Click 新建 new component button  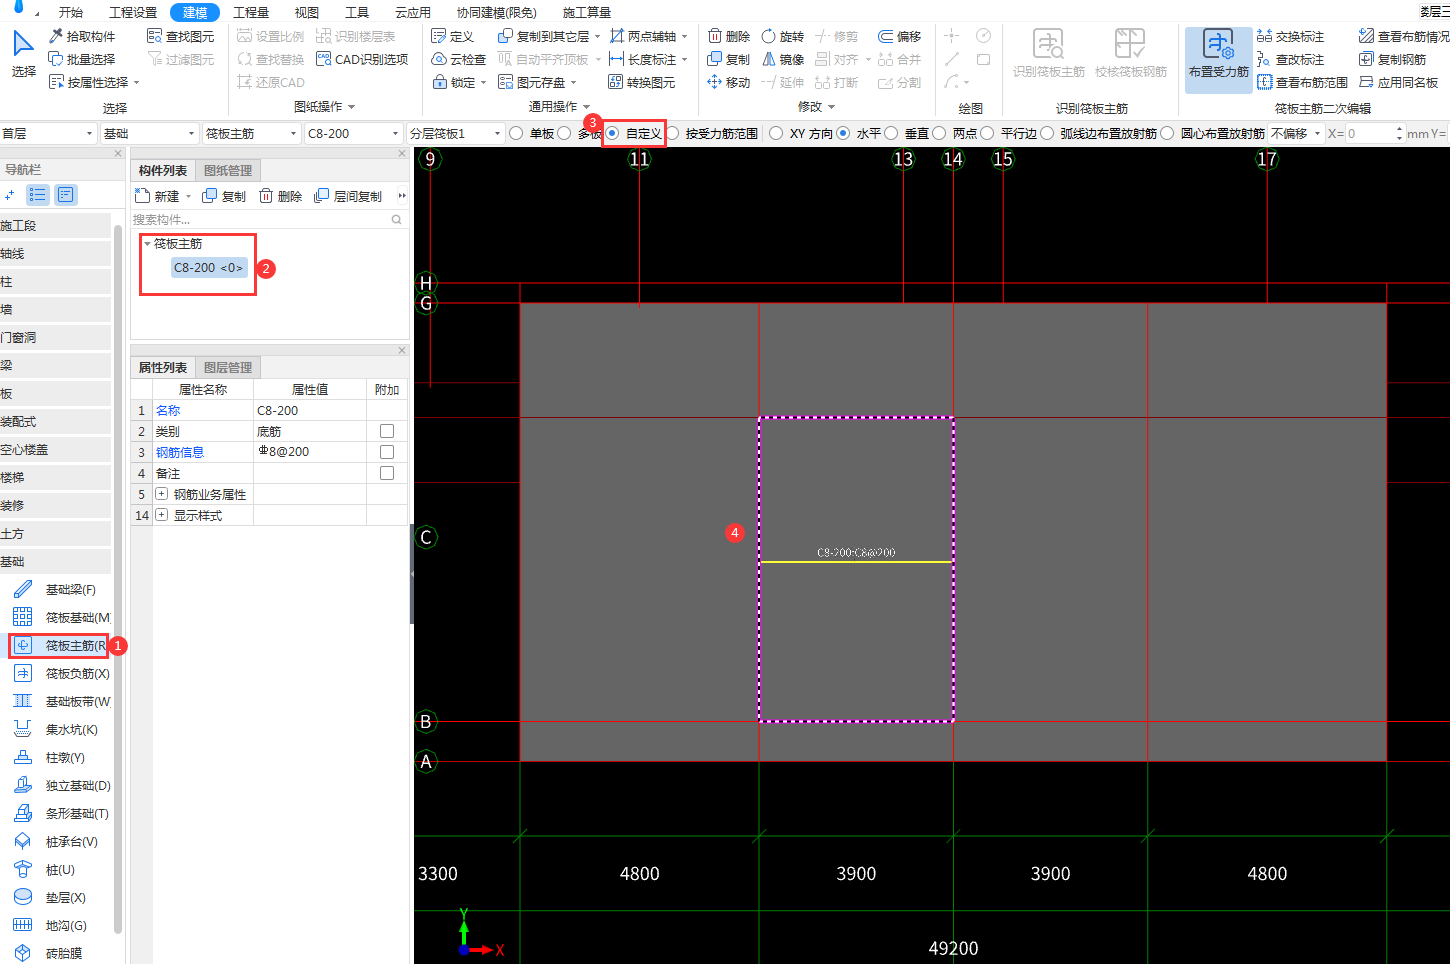(158, 196)
